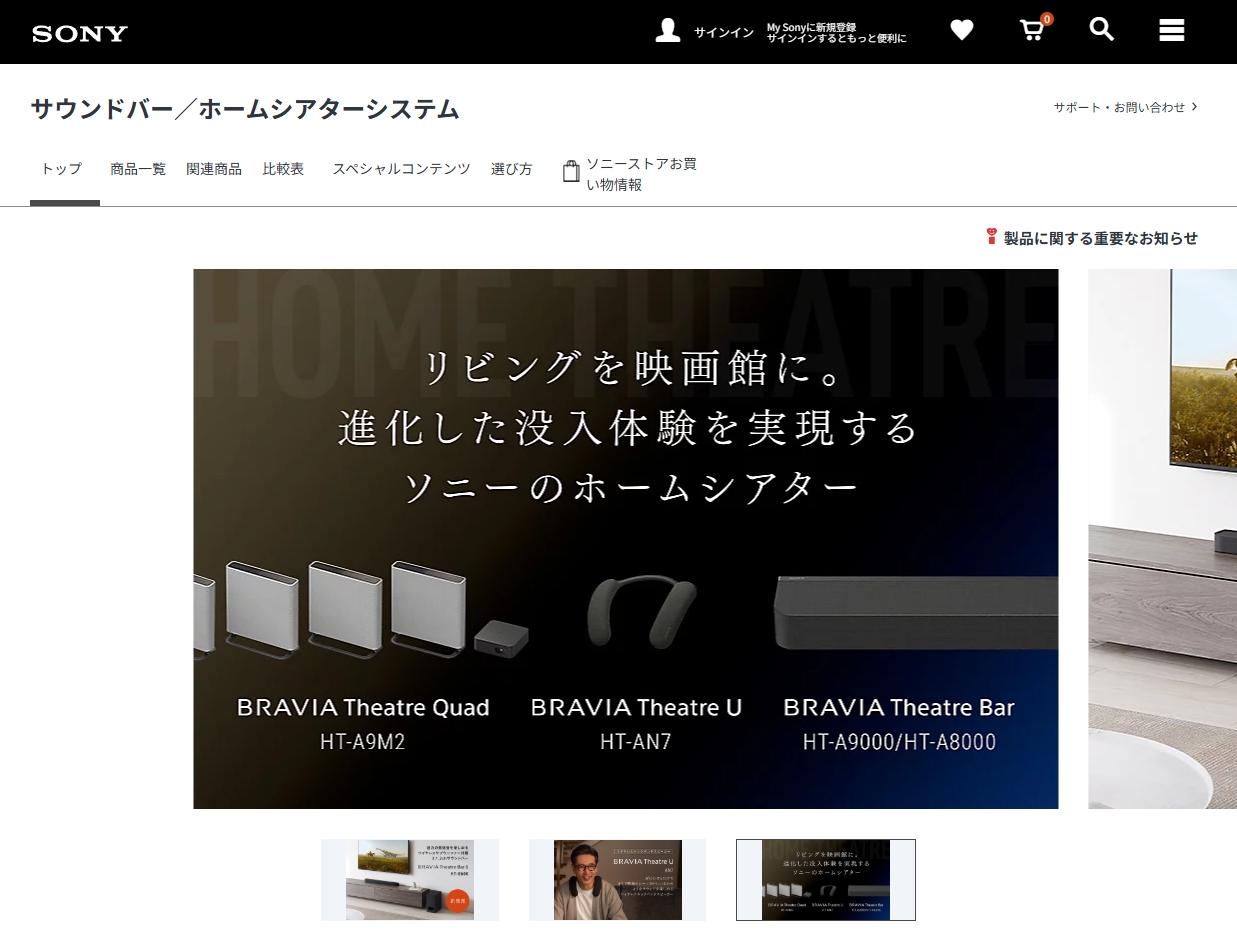
Task: Select the BRAVIA Theatre U interview thumbnail
Action: click(617, 880)
